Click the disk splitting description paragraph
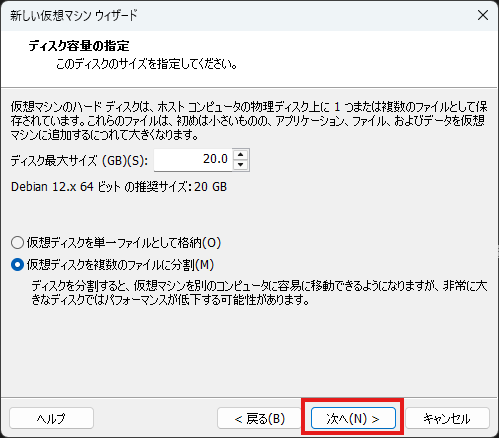Image resolution: width=499 pixels, height=438 pixels. [x=259, y=293]
